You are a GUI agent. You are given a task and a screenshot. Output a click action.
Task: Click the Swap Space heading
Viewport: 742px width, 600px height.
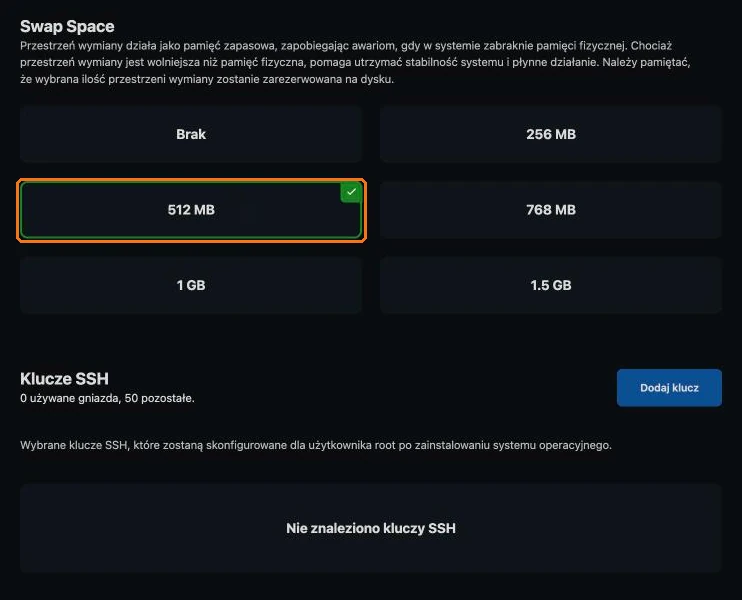tap(67, 26)
